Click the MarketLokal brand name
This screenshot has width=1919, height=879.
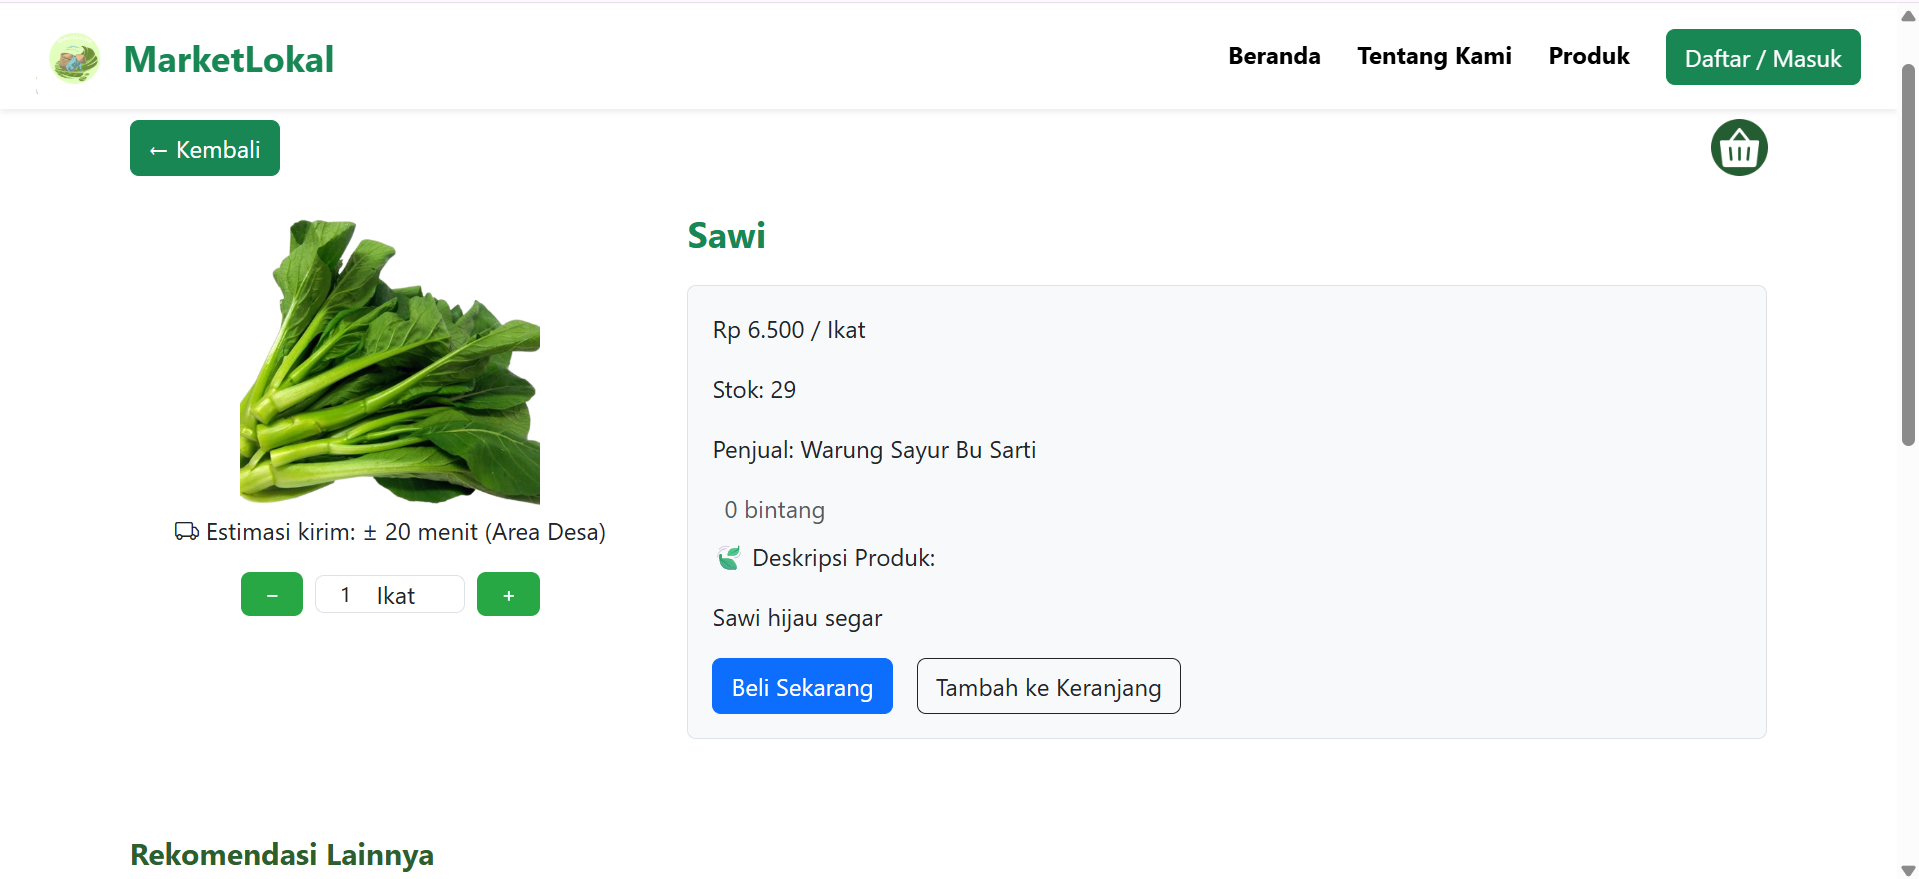click(229, 59)
